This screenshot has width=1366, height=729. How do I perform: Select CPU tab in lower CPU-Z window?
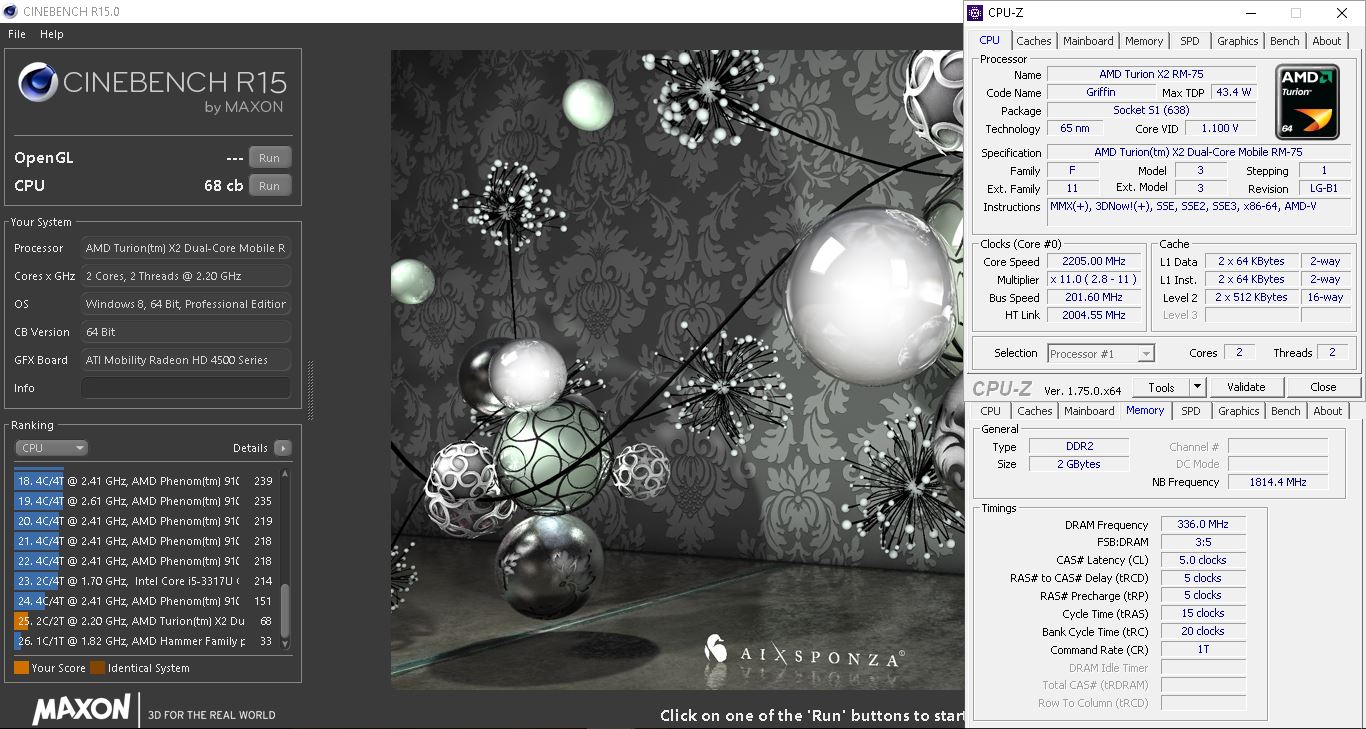tap(991, 411)
